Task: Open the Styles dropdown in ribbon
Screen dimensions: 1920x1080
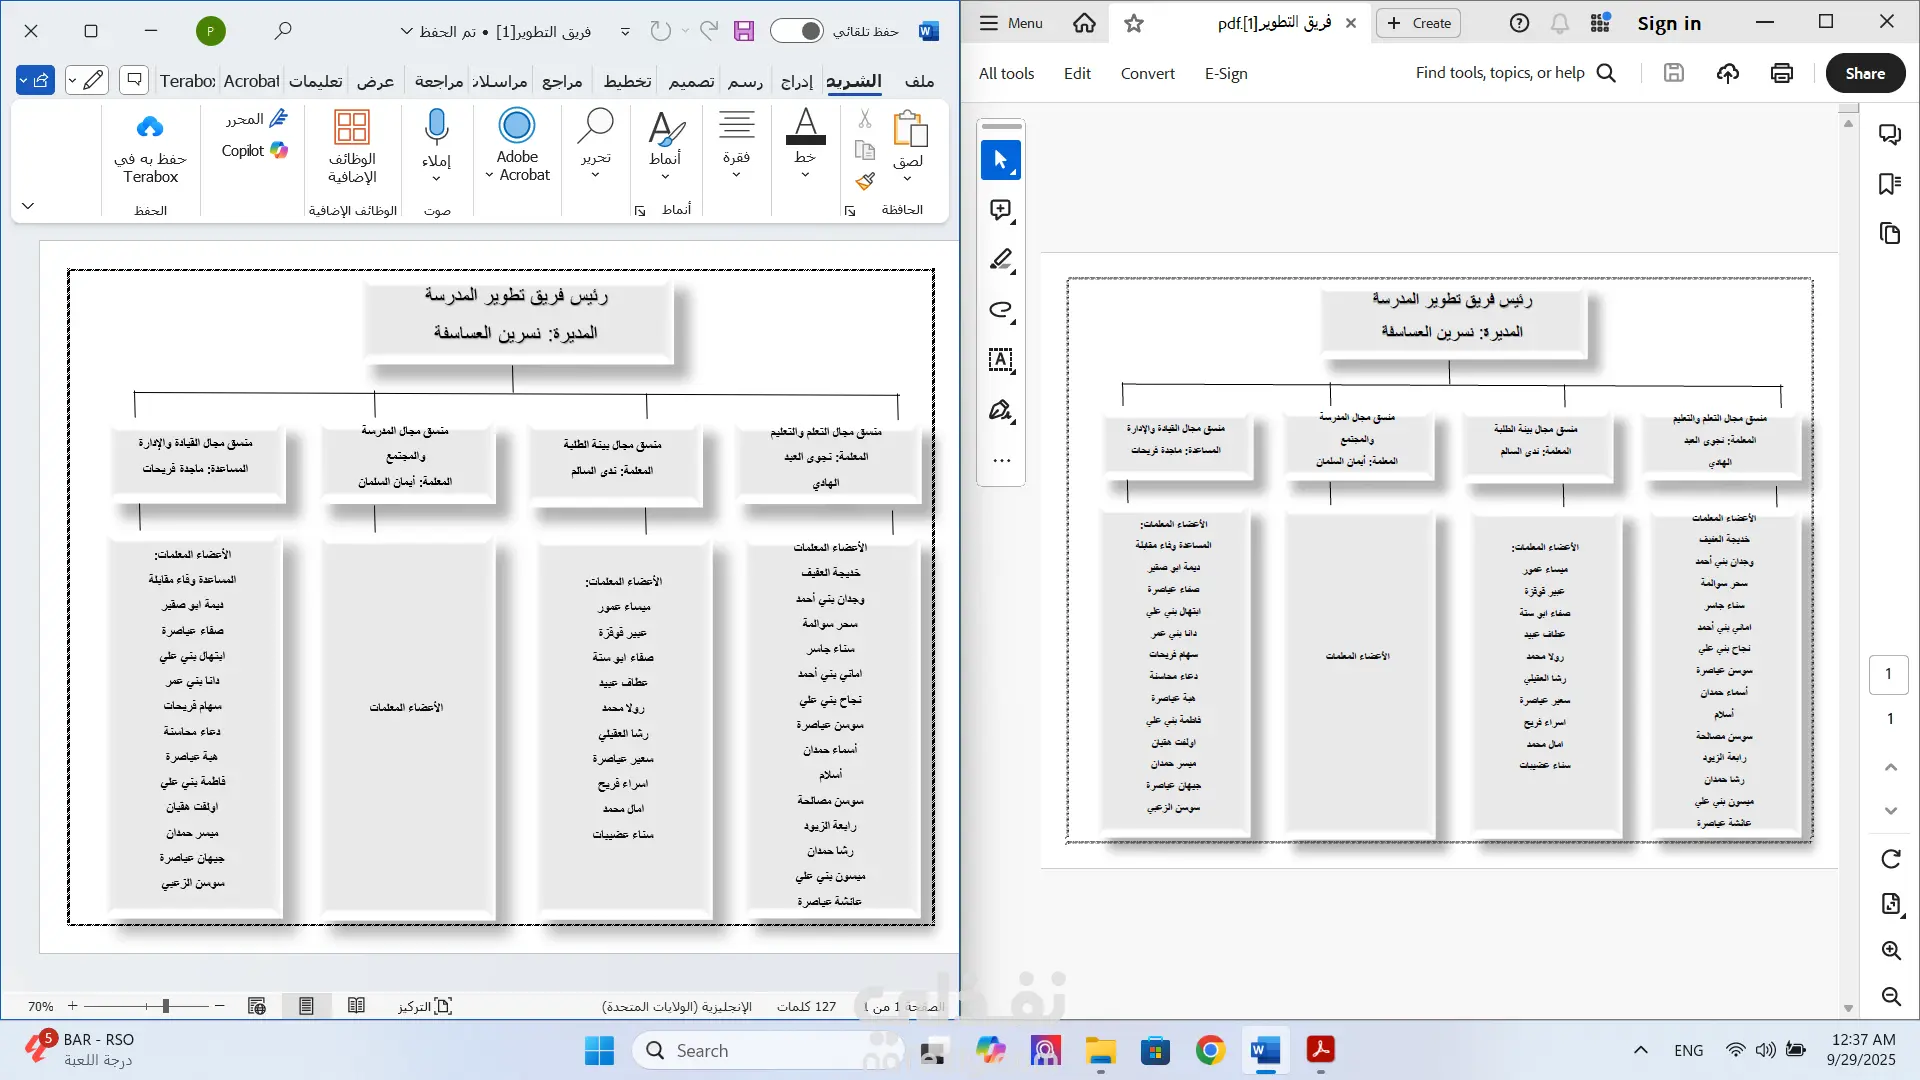Action: tap(665, 177)
